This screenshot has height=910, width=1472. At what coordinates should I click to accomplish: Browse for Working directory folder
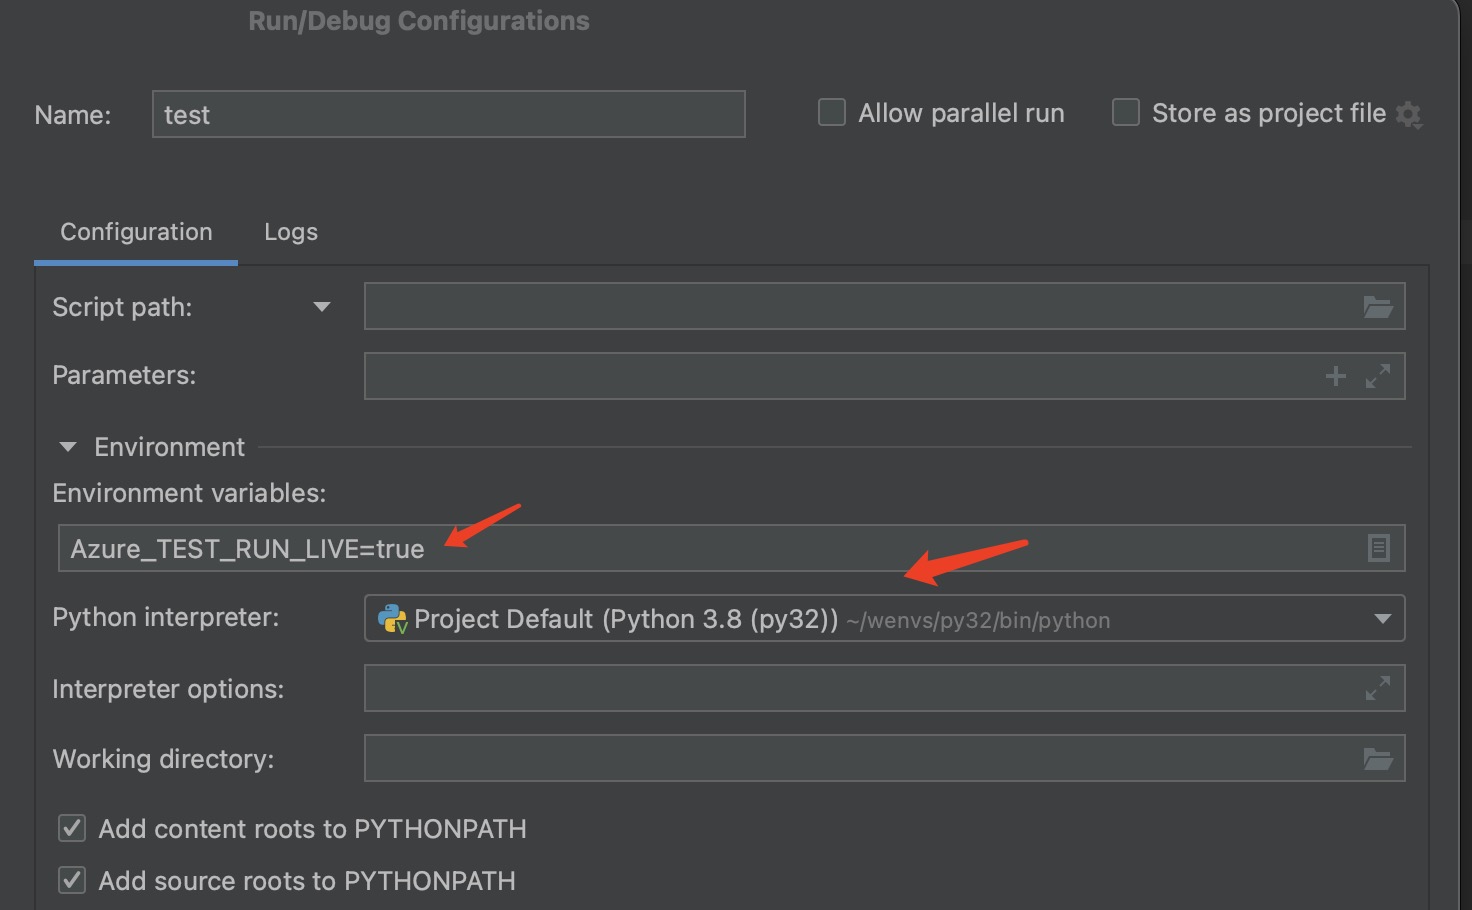click(x=1378, y=759)
